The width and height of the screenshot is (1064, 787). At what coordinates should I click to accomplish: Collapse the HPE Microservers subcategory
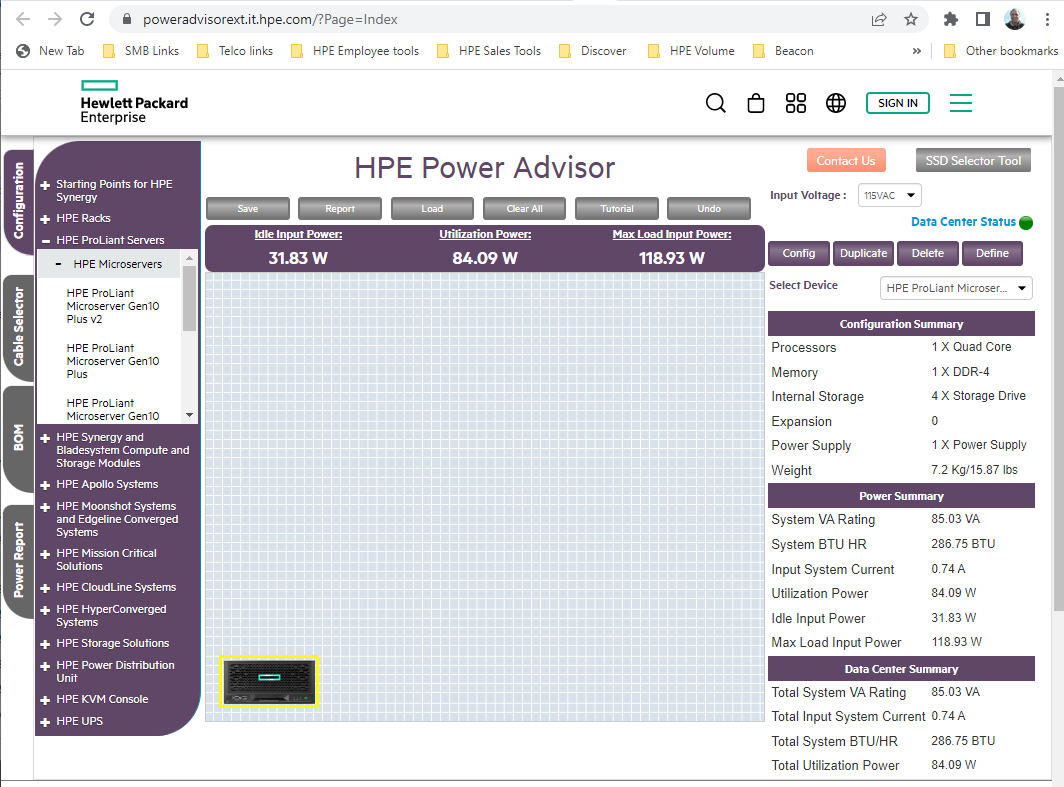tap(59, 265)
